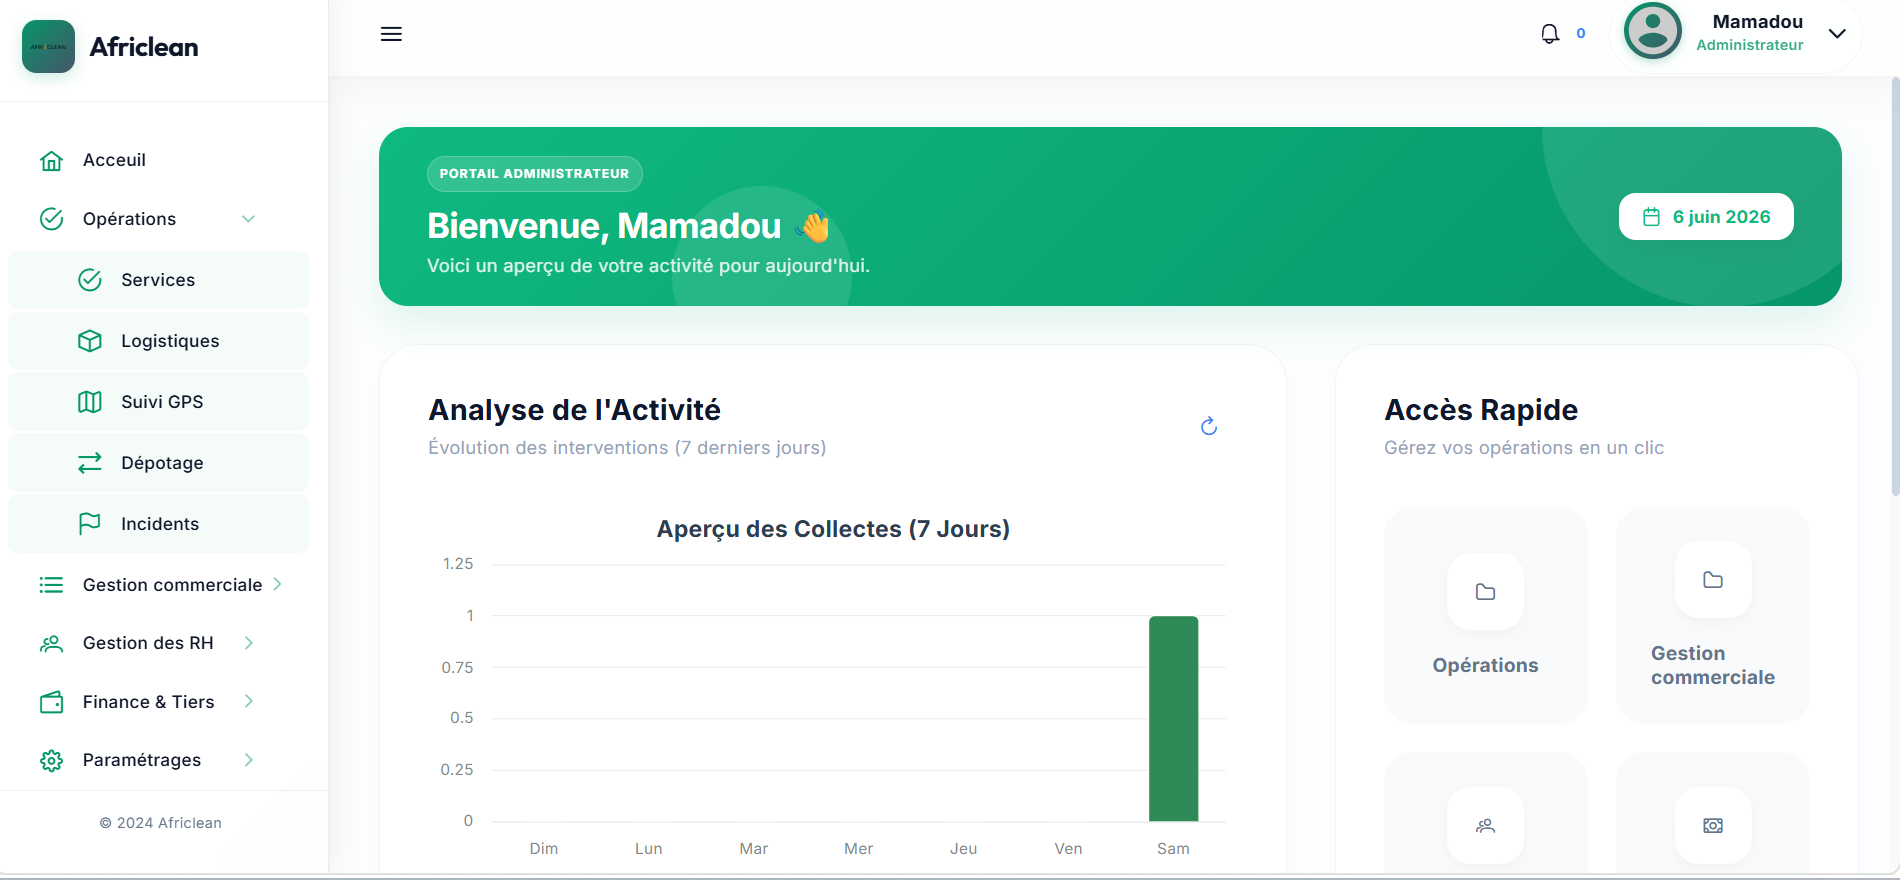1900x880 pixels.
Task: Click the Incidents flag icon
Action: tap(90, 524)
